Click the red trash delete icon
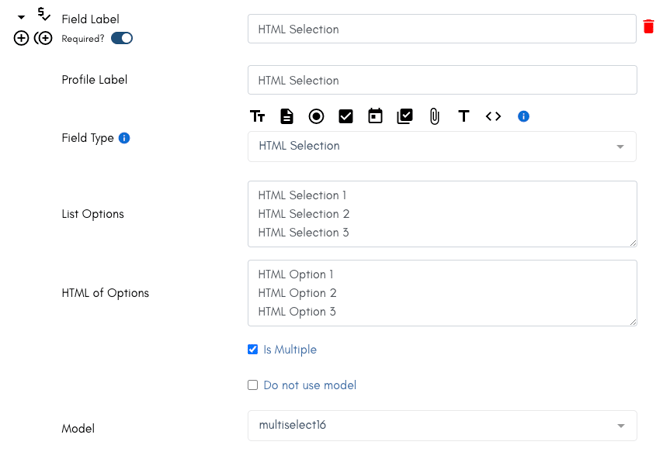Image resolution: width=670 pixels, height=452 pixels. coord(648,26)
